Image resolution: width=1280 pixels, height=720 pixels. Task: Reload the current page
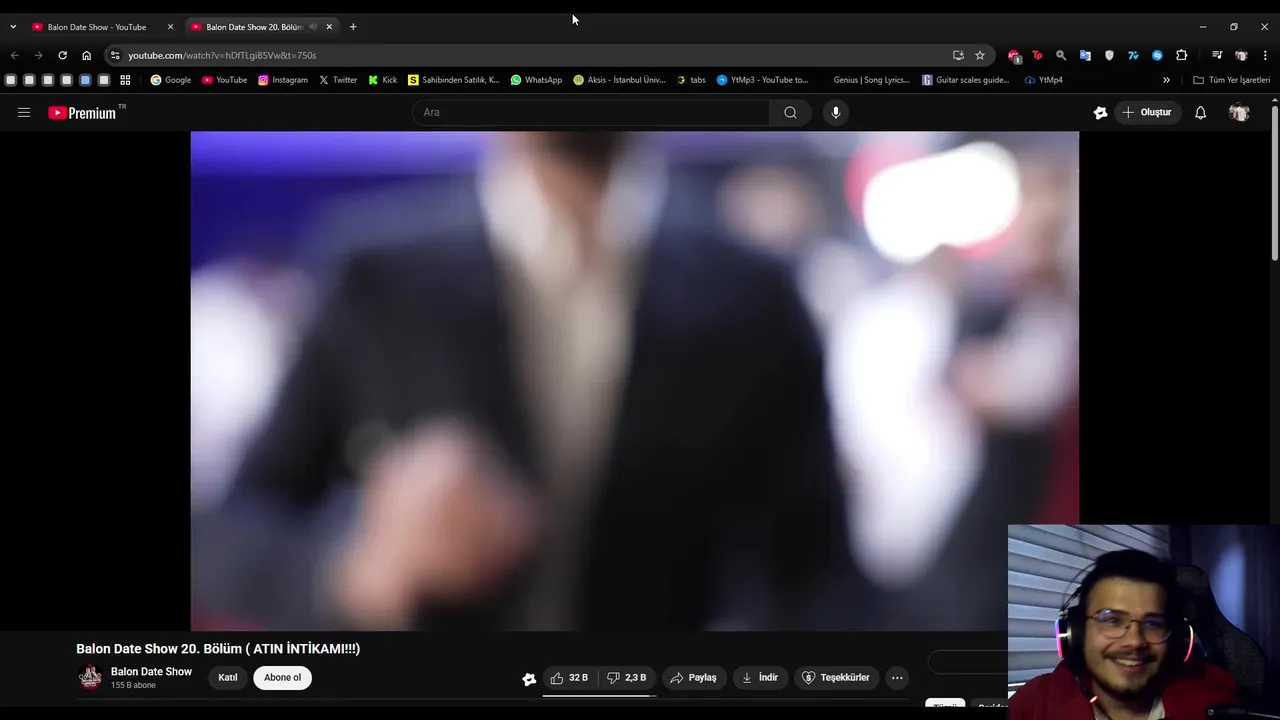(62, 55)
